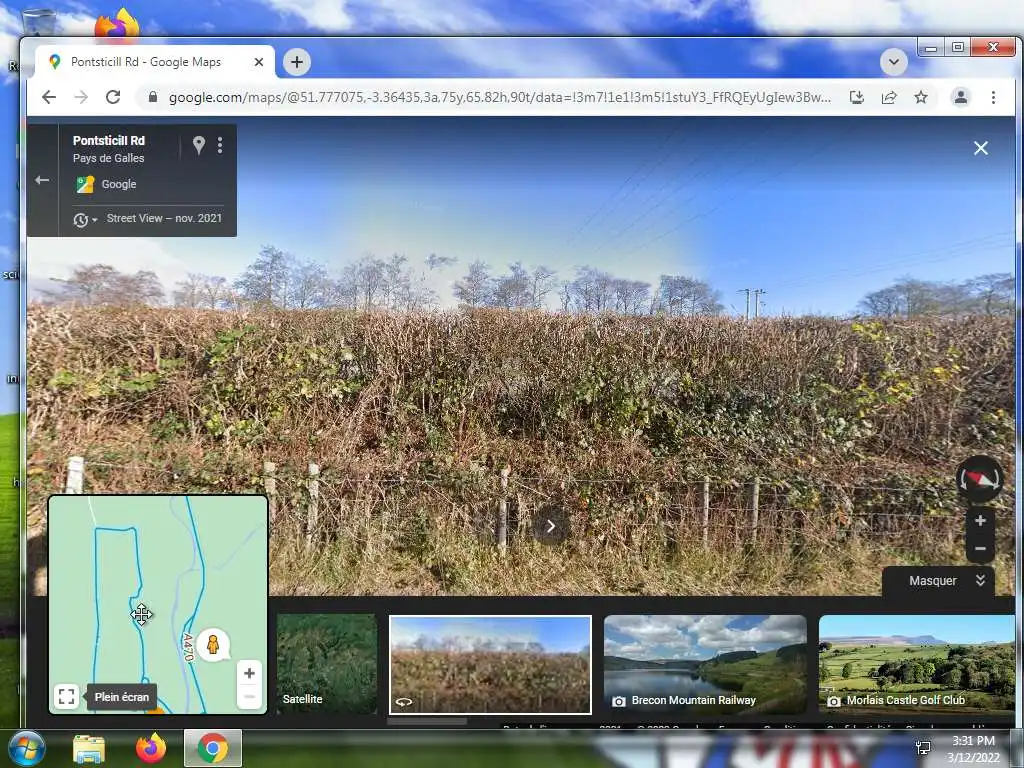
Task: Zoom out on the minimap
Action: [x=249, y=697]
